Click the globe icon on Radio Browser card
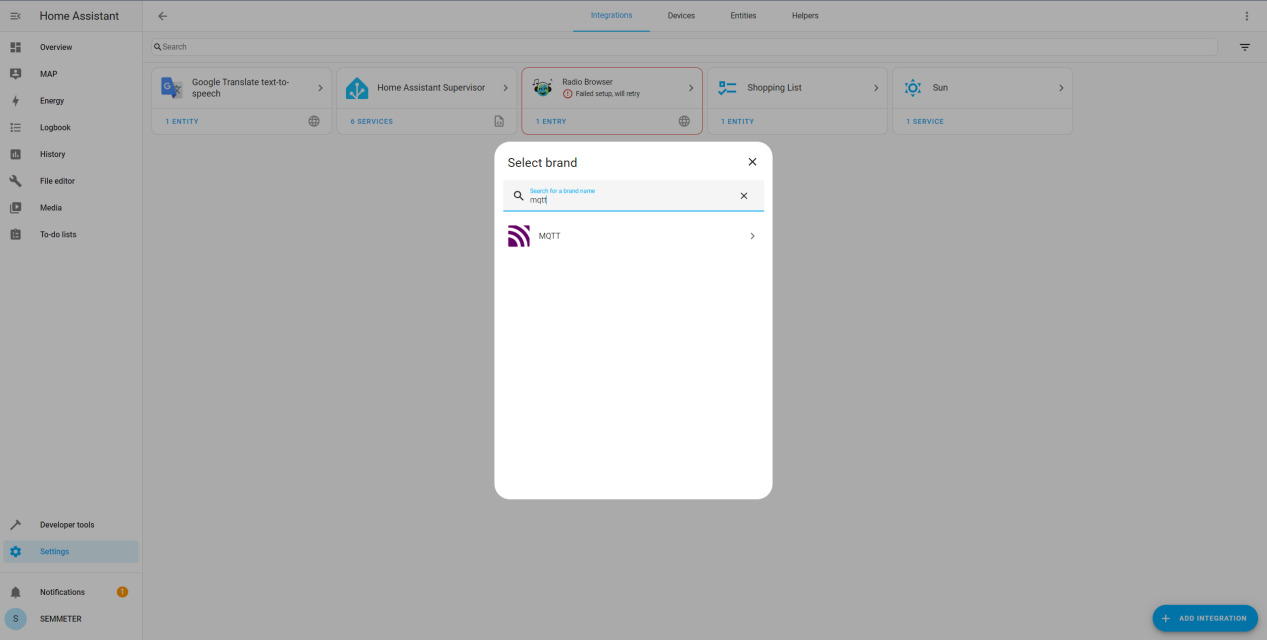This screenshot has height=640, width=1267. [684, 121]
